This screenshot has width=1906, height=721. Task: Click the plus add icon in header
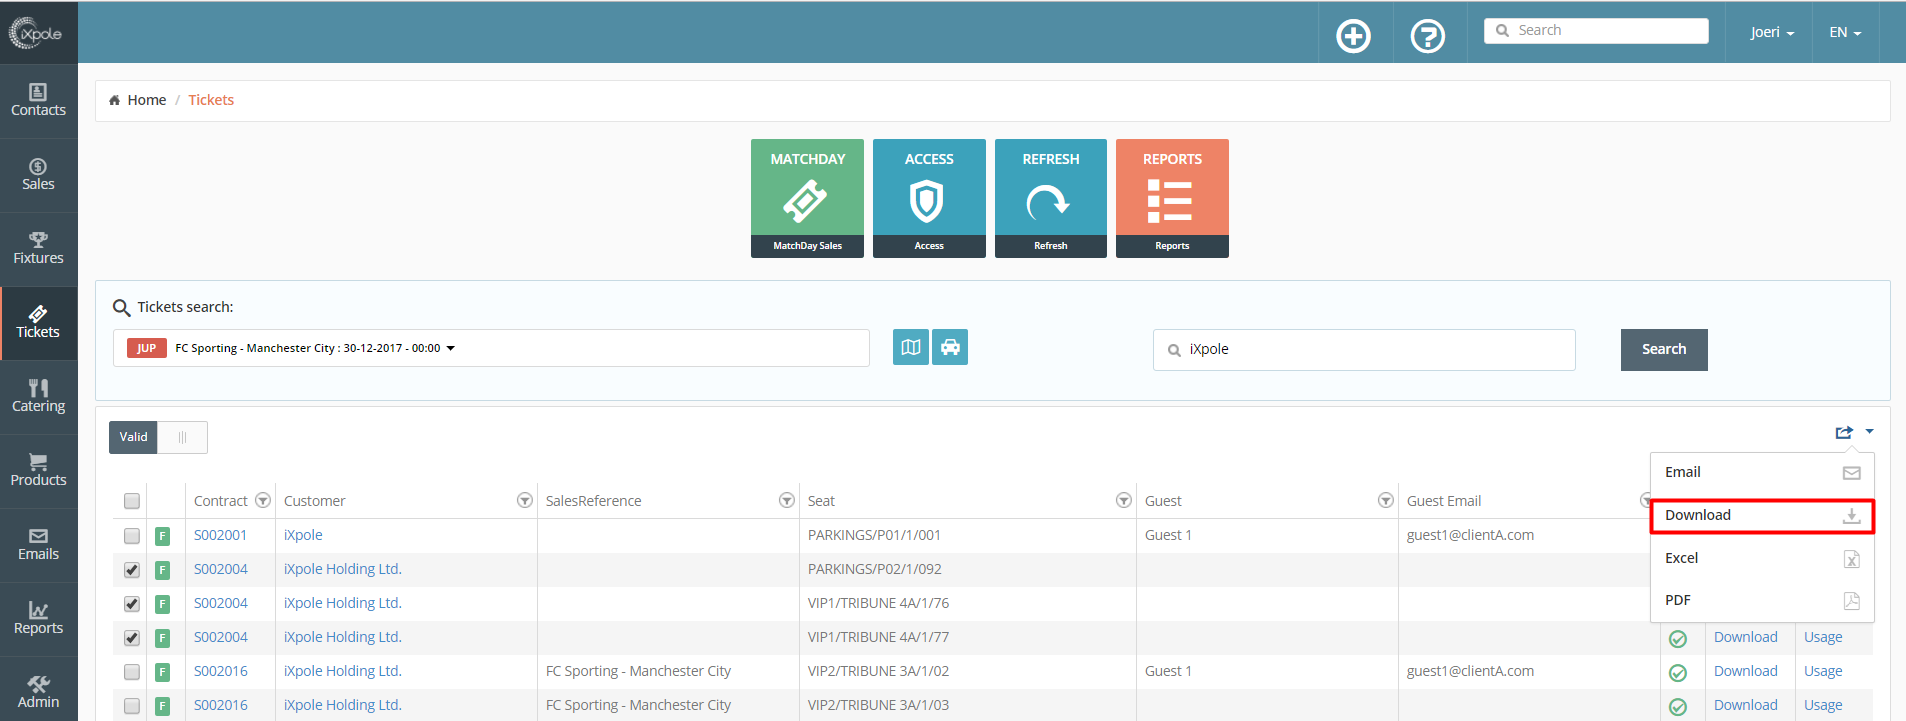(1354, 36)
